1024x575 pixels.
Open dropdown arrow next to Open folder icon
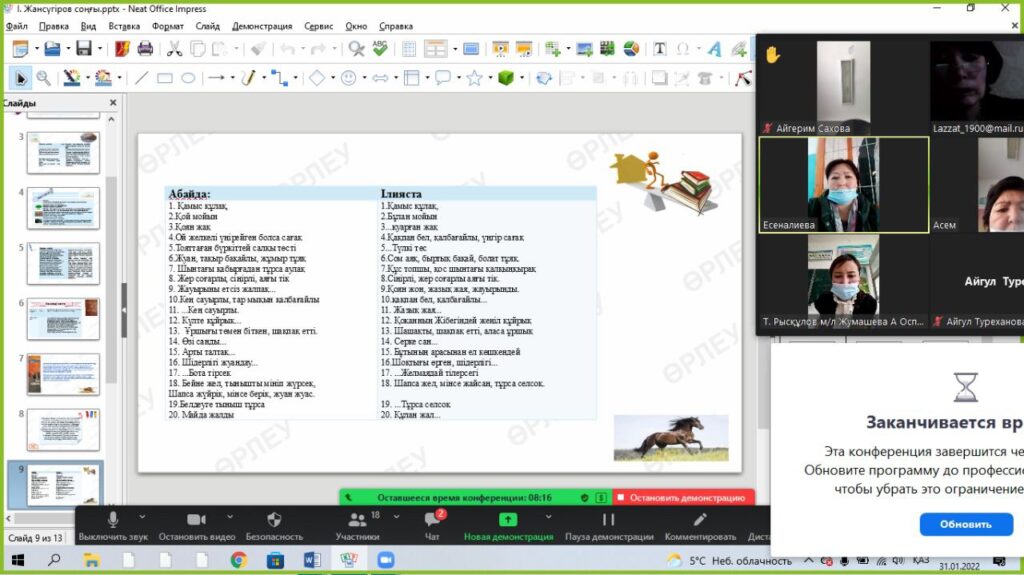click(68, 48)
